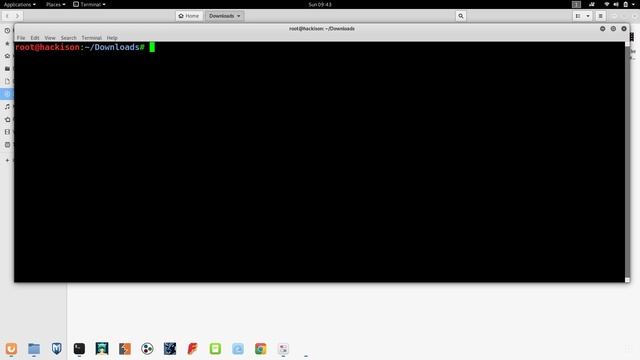Click the terminal vertical scrollbar
This screenshot has height=360, width=640.
(x=627, y=162)
